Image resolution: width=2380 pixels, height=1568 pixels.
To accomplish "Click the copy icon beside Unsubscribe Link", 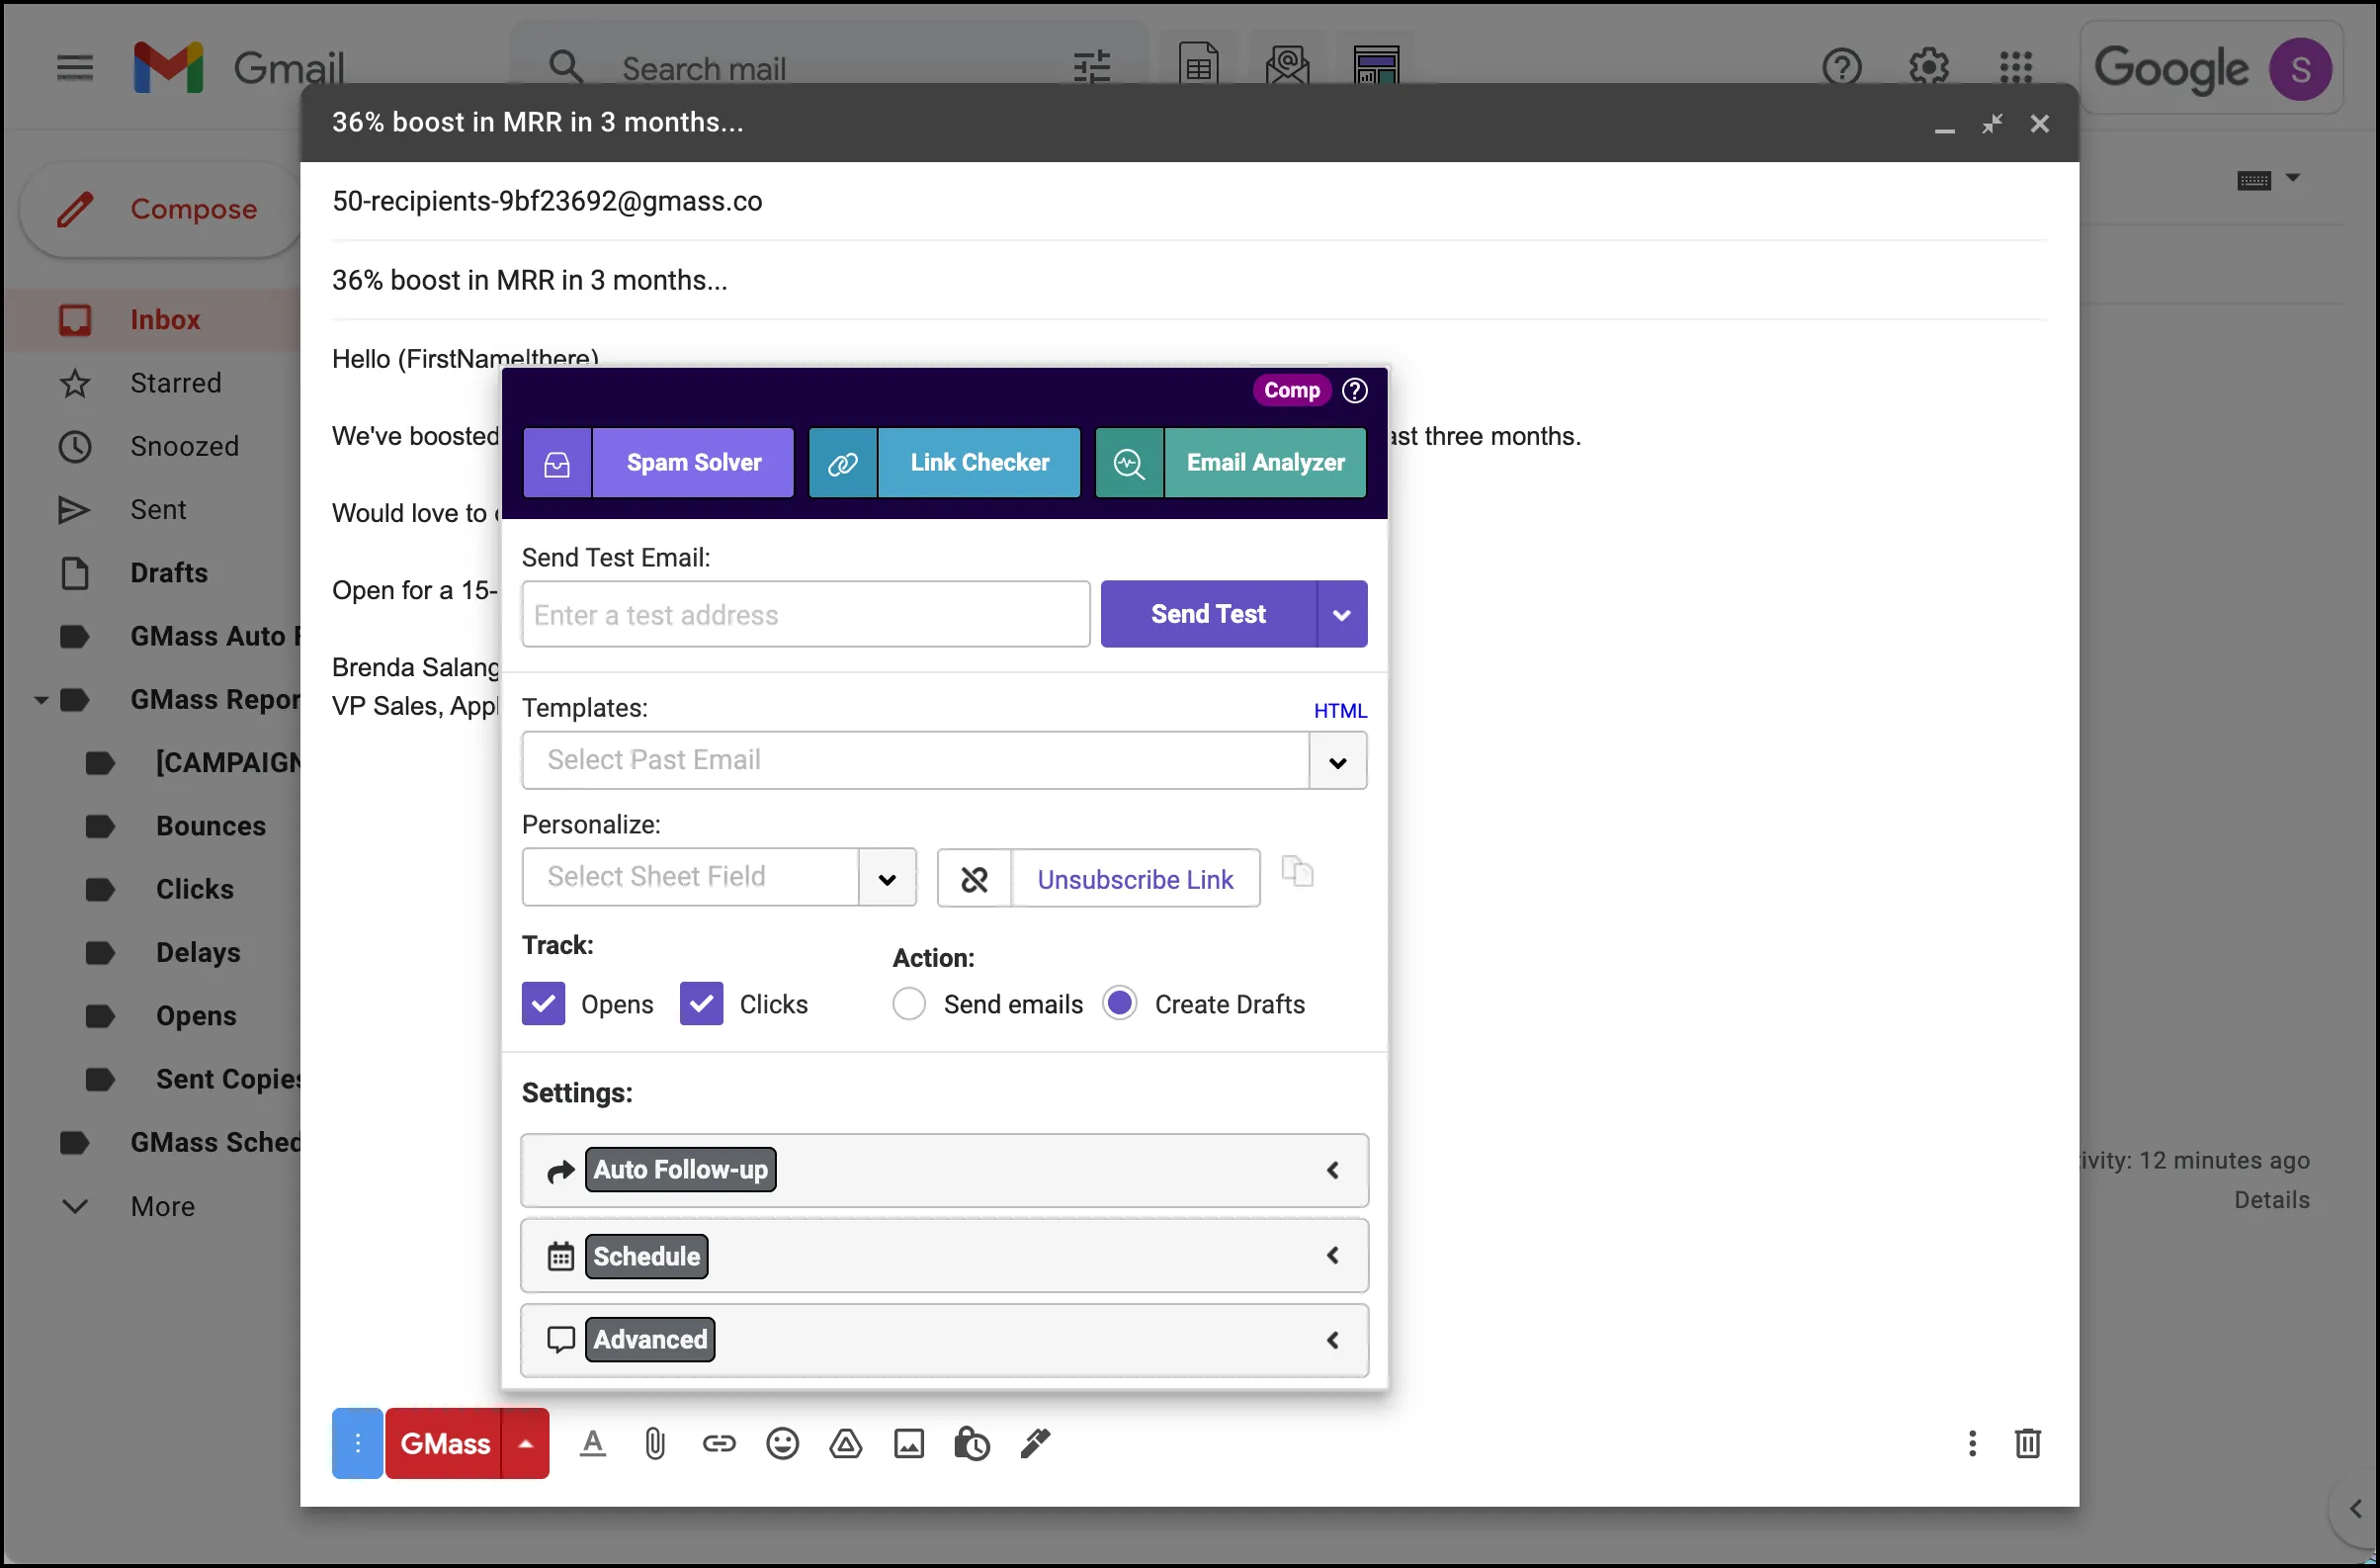I will coord(1297,872).
